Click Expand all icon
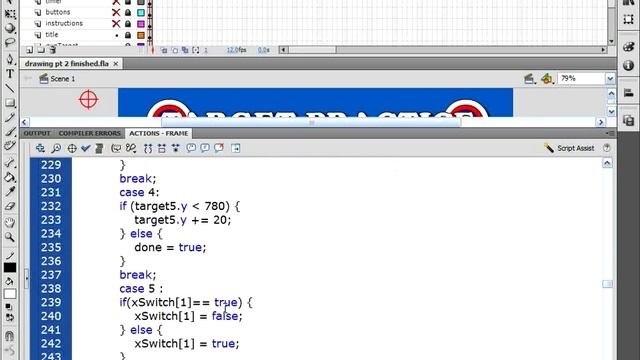The height and width of the screenshot is (360, 640). coord(176,148)
